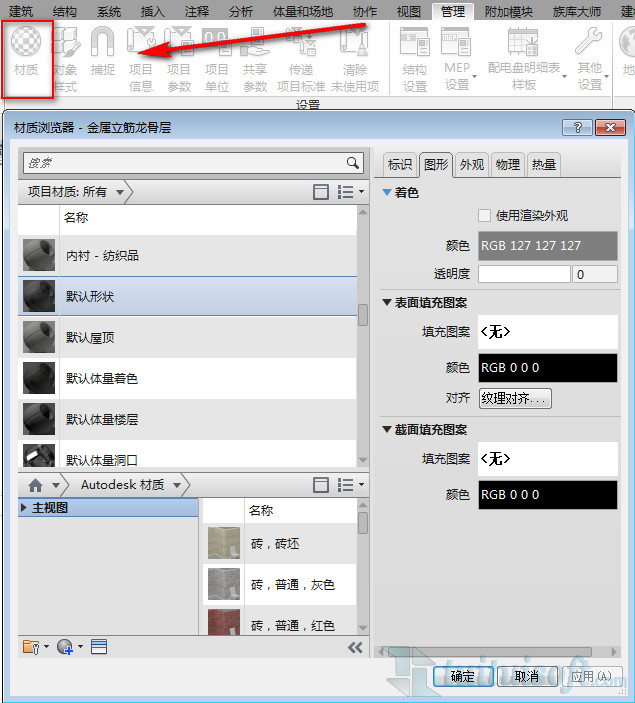
Task: Open 结构设置 structural settings
Action: tap(414, 59)
